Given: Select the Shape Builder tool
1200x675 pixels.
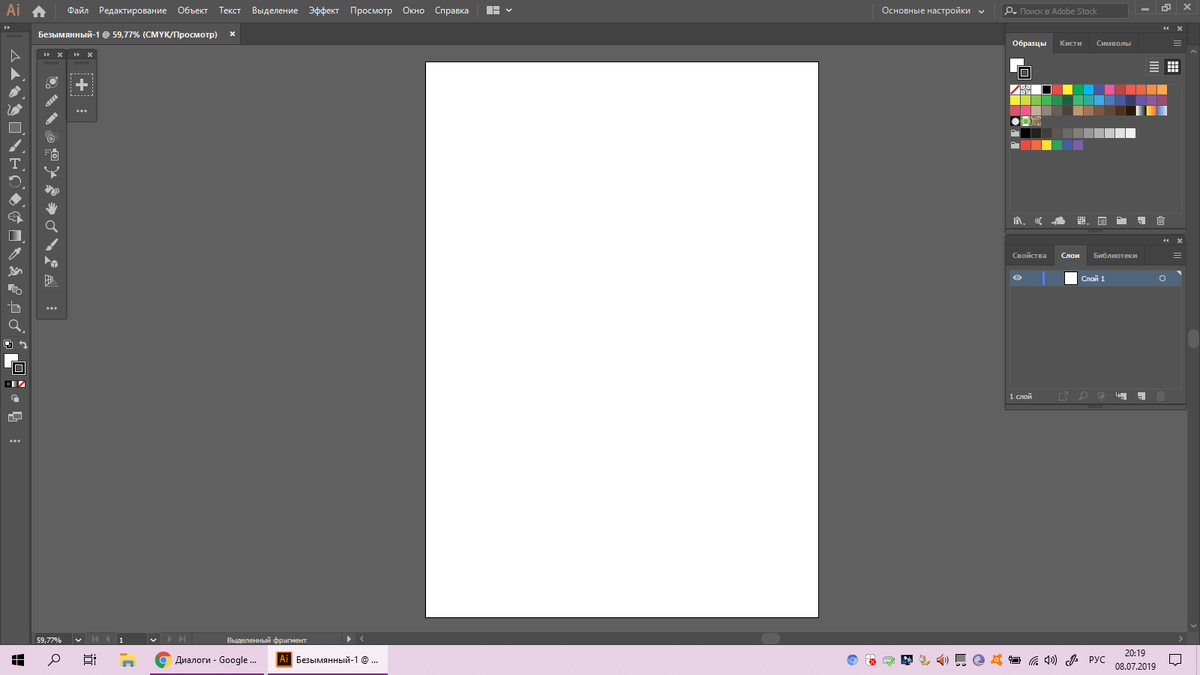Looking at the screenshot, I should 15,217.
